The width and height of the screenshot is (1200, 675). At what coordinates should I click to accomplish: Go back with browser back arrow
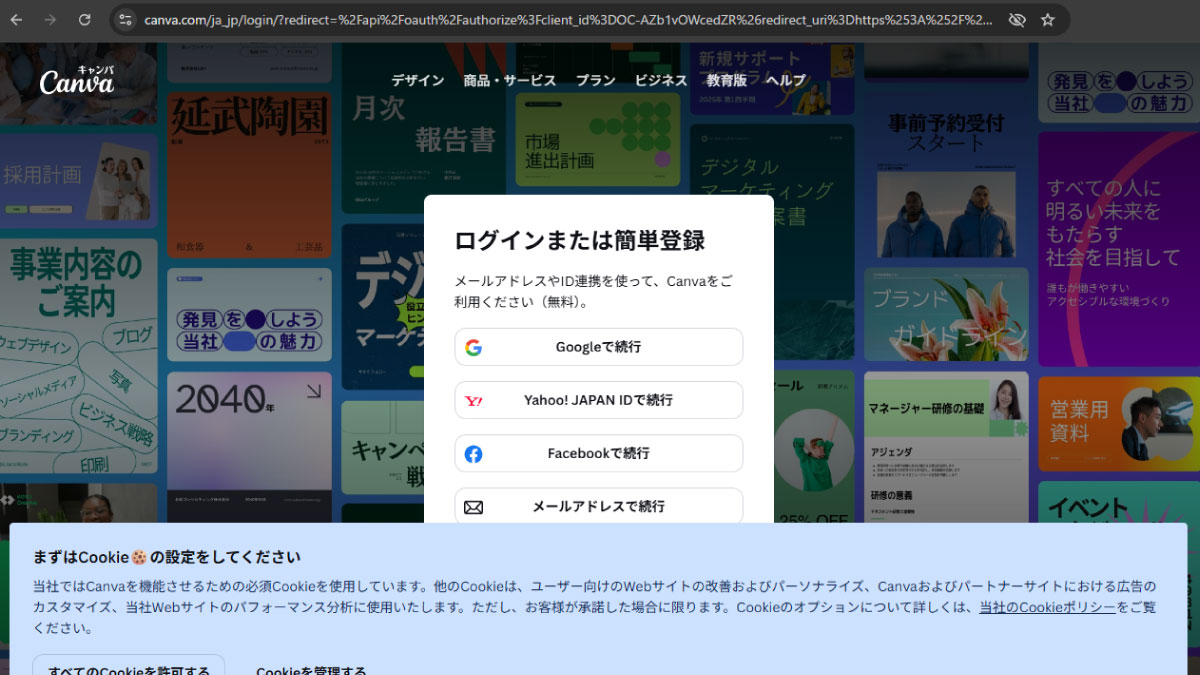coord(17,20)
